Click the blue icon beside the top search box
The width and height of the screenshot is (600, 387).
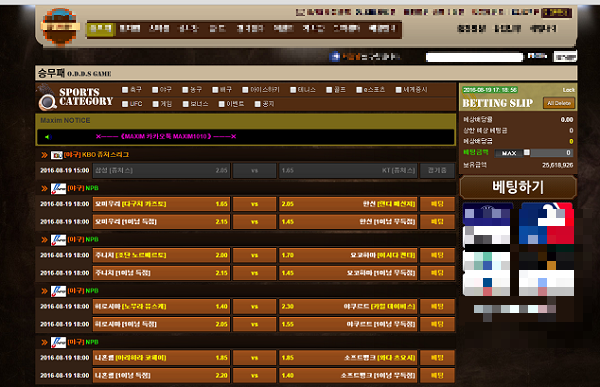coord(334,57)
